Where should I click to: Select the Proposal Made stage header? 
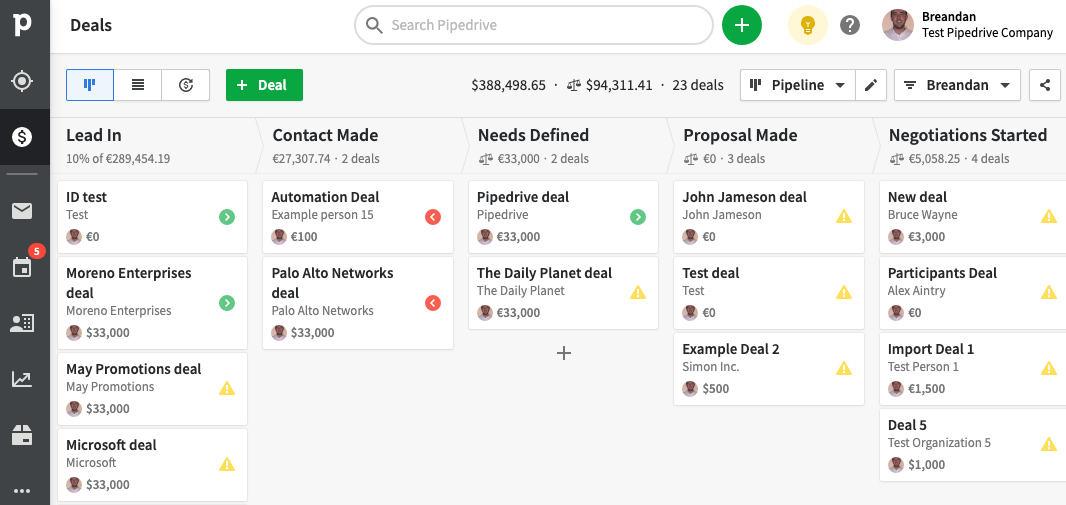pyautogui.click(x=771, y=145)
